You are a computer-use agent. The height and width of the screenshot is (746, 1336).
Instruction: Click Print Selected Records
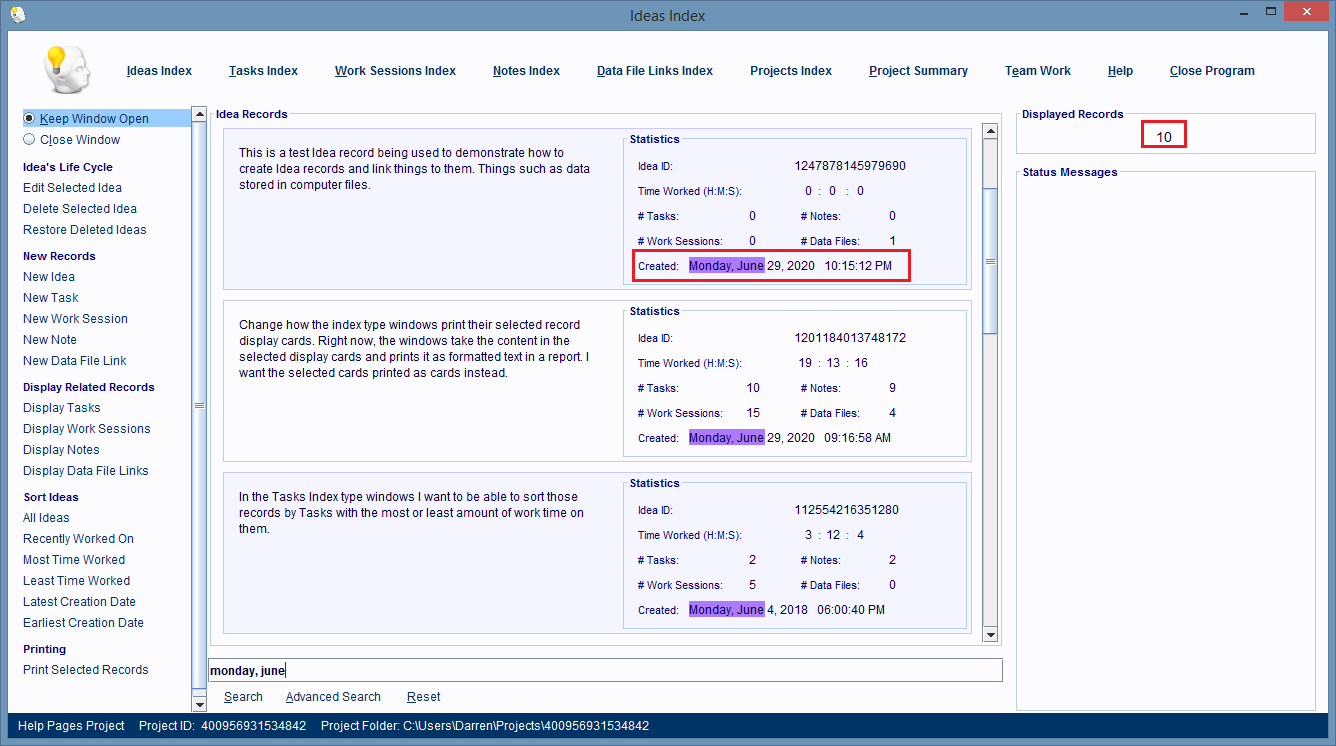[x=86, y=670]
